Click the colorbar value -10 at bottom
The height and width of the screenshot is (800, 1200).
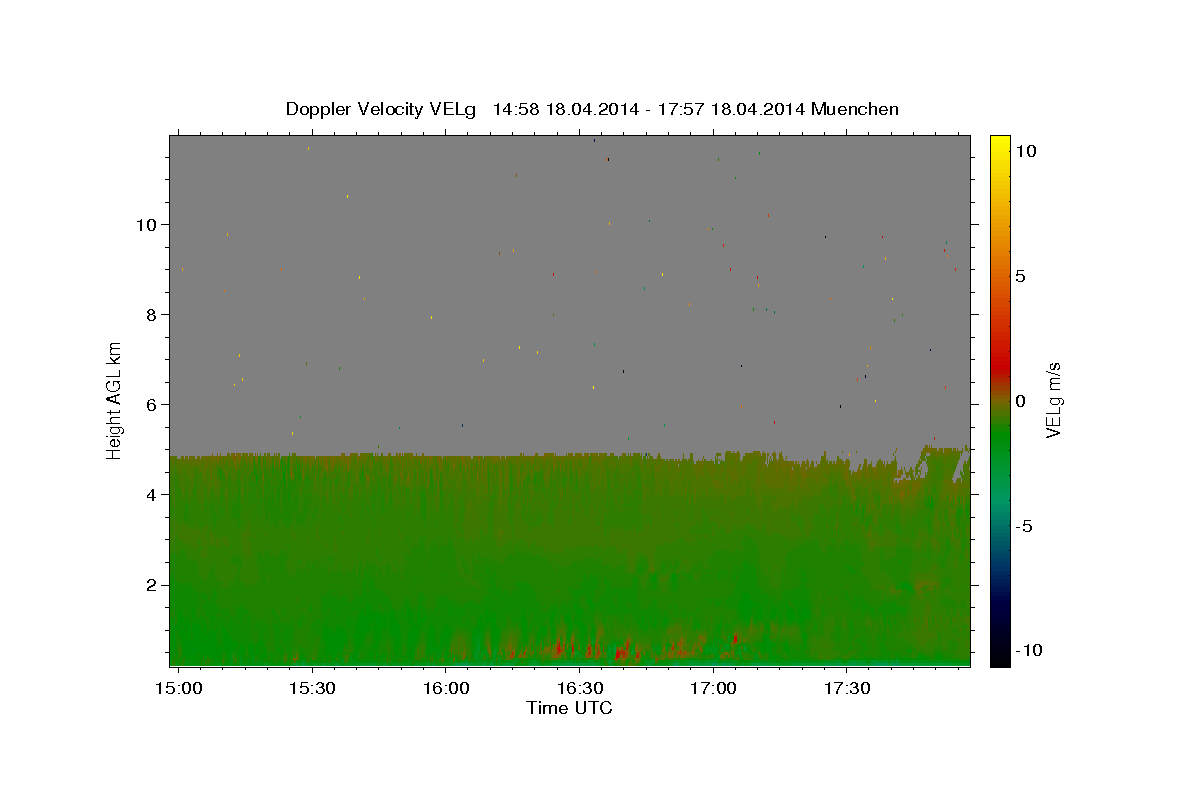(x=1030, y=651)
